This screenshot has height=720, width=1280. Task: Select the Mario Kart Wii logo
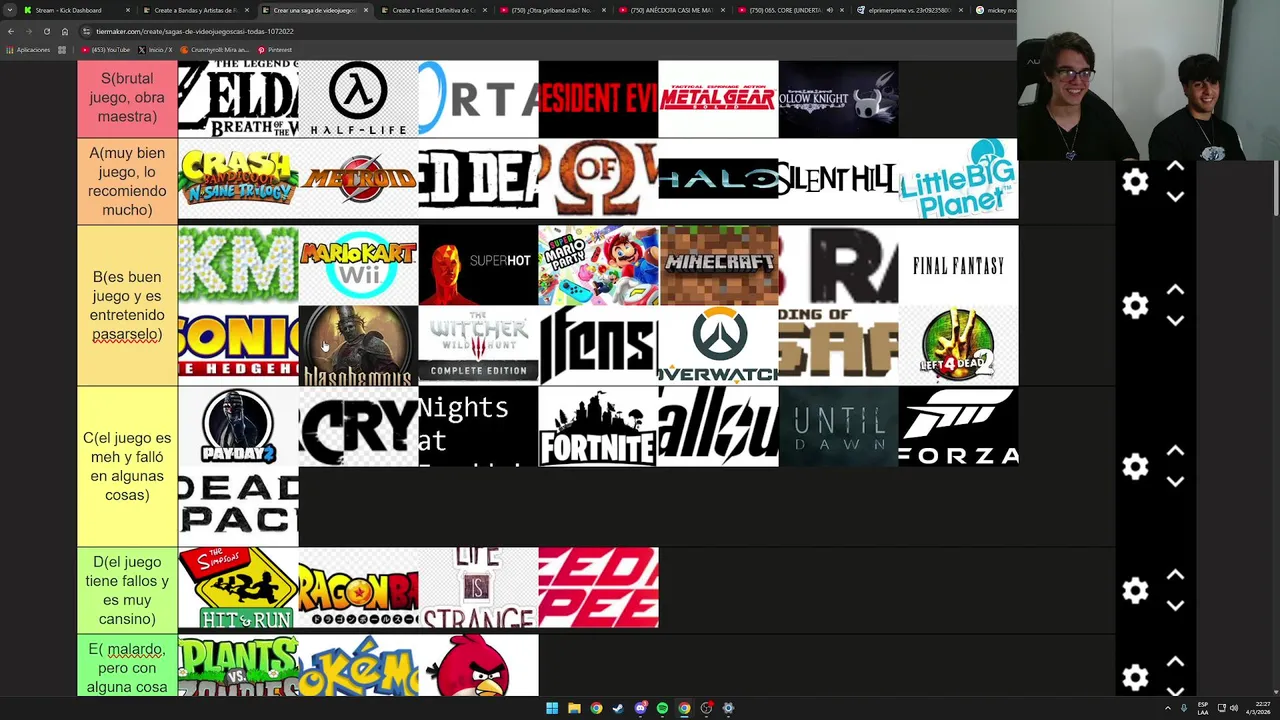pyautogui.click(x=358, y=265)
